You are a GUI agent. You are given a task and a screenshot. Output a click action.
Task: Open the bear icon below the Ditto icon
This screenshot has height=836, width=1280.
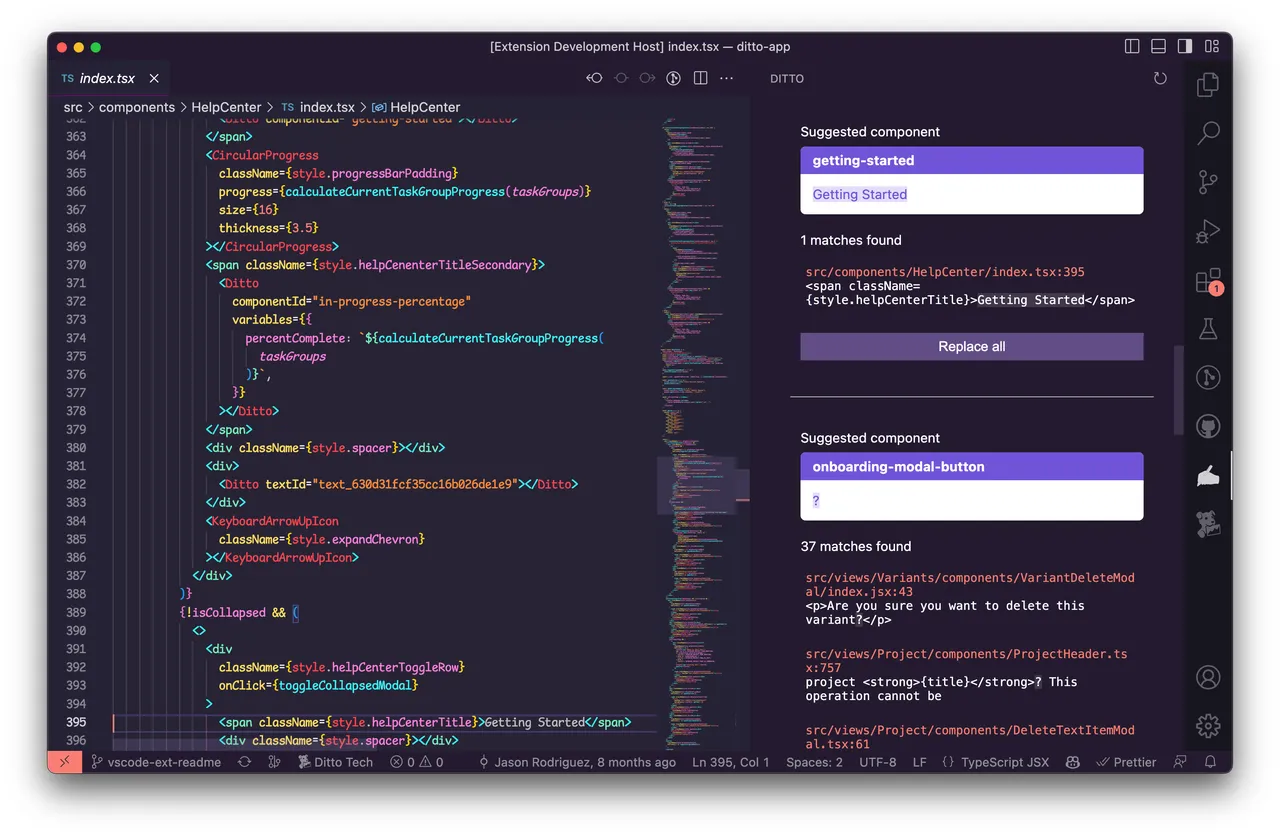coord(1208,523)
